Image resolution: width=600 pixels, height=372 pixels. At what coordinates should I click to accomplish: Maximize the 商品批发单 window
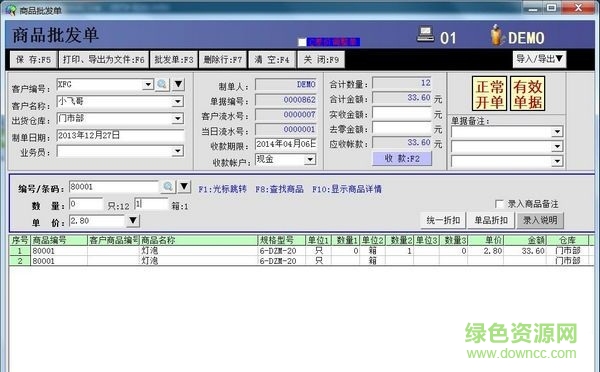click(x=552, y=7)
